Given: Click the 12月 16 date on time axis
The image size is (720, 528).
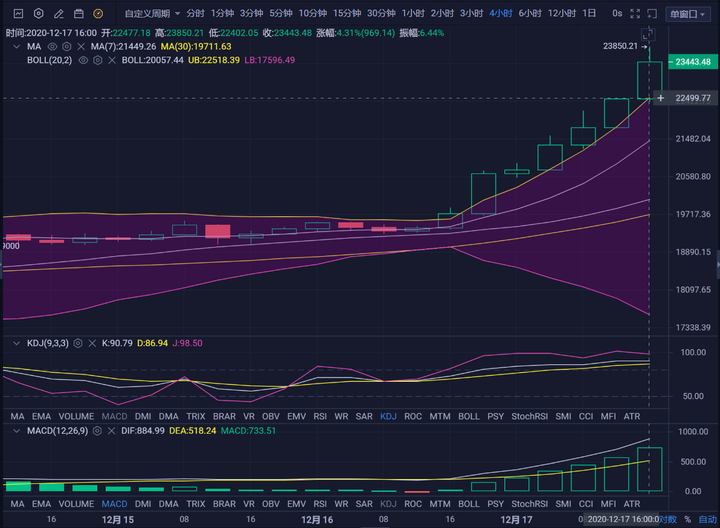Looking at the screenshot, I should coord(317,520).
